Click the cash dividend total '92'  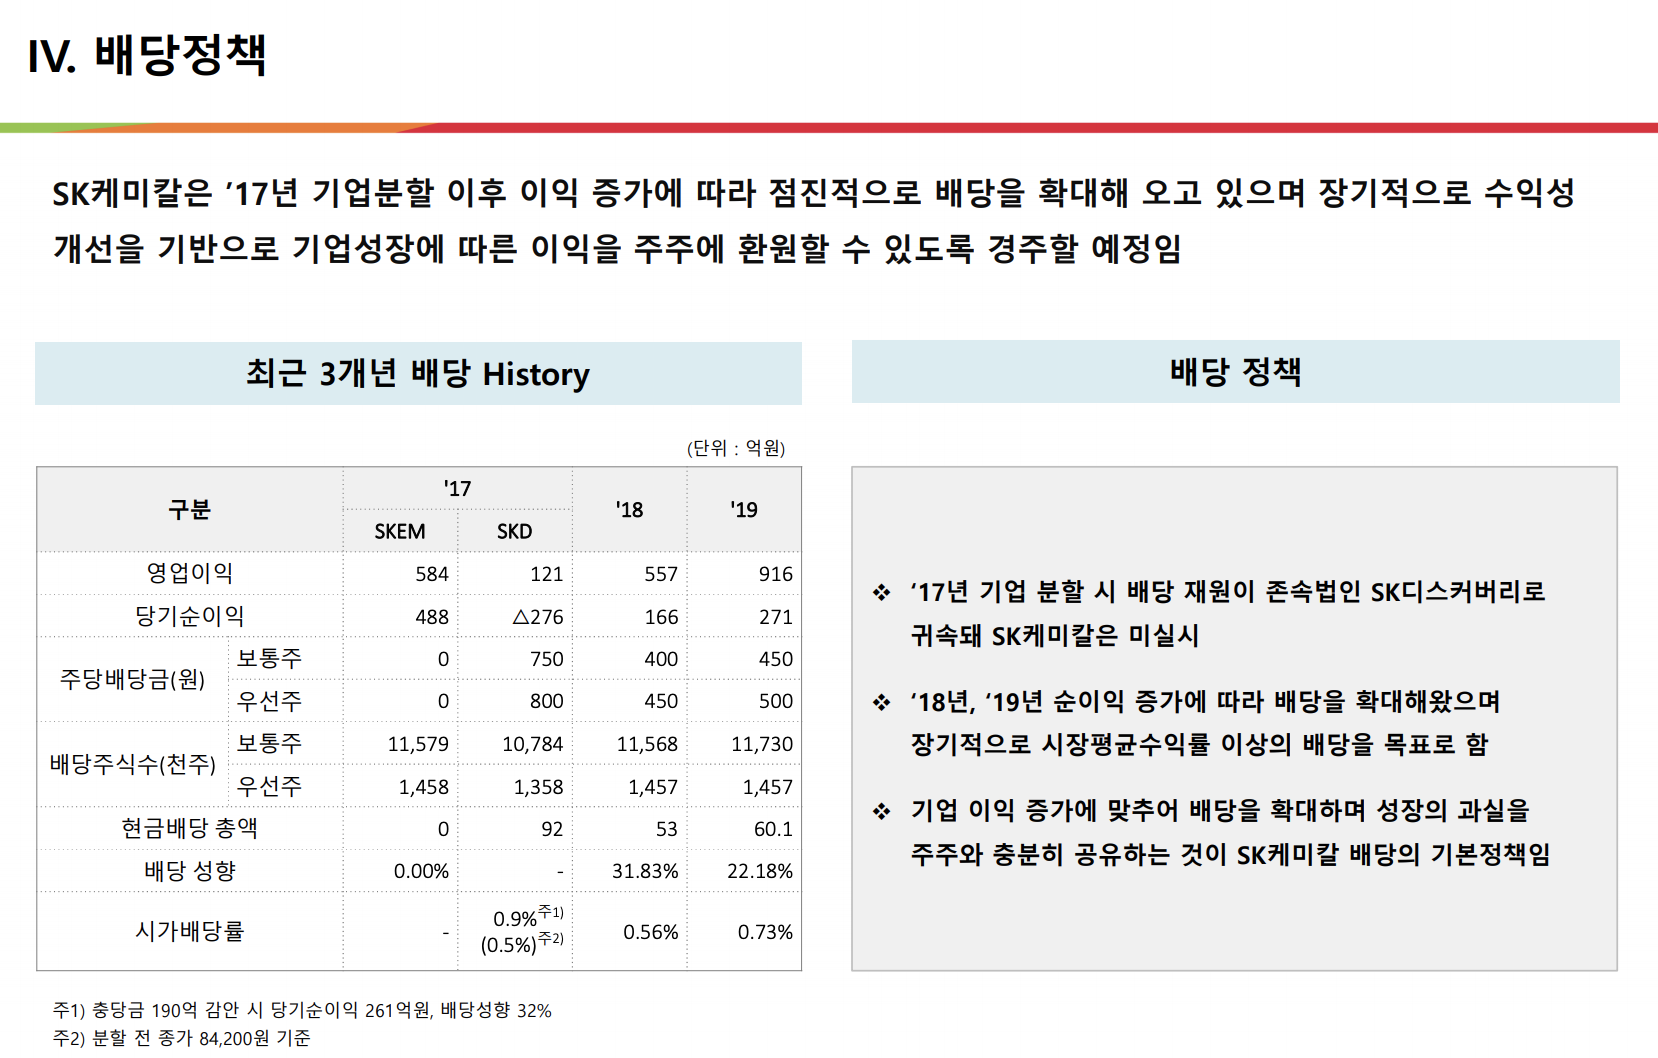(552, 829)
